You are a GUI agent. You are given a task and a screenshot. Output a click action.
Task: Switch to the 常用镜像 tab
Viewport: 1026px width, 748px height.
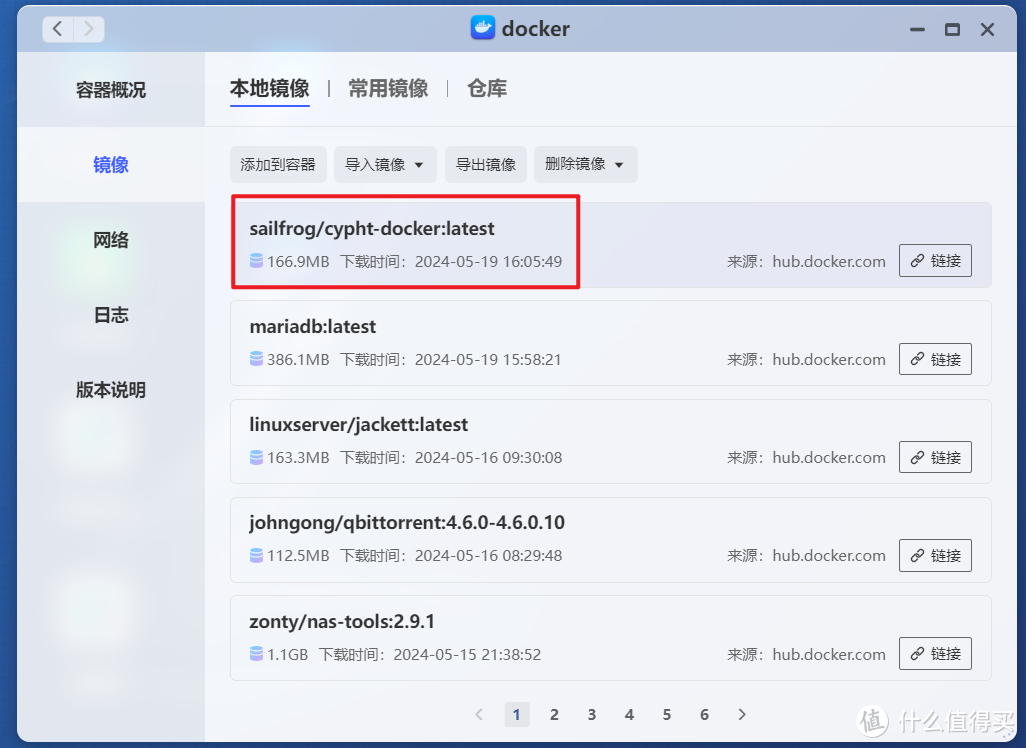click(388, 88)
